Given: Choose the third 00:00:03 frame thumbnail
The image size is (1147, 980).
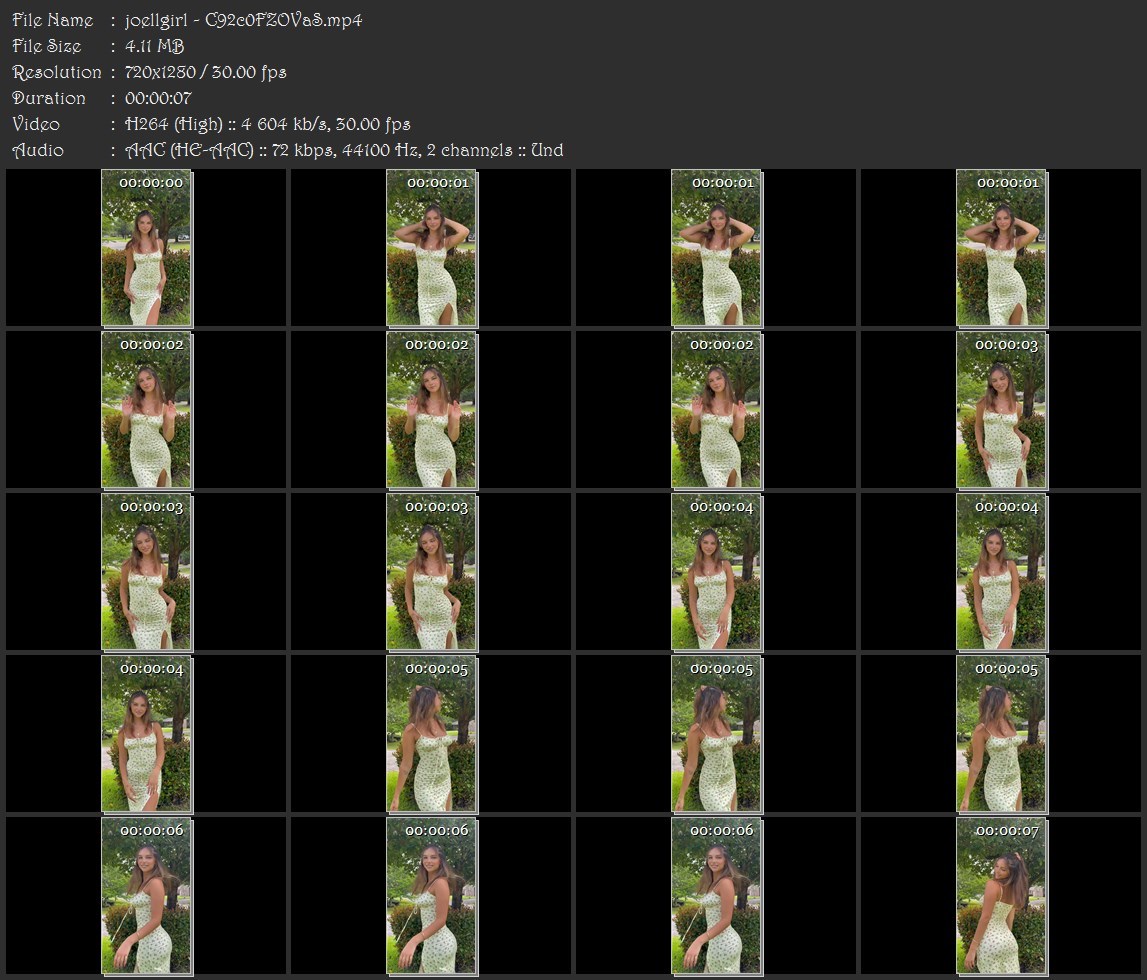Looking at the screenshot, I should pyautogui.click(x=432, y=572).
